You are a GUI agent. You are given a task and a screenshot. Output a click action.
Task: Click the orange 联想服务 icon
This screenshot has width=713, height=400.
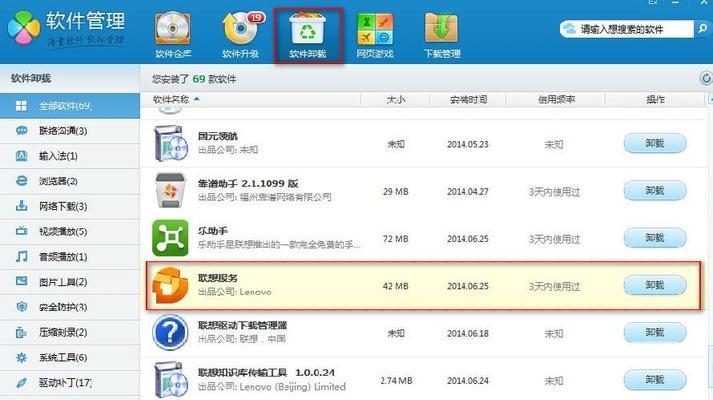(x=170, y=285)
